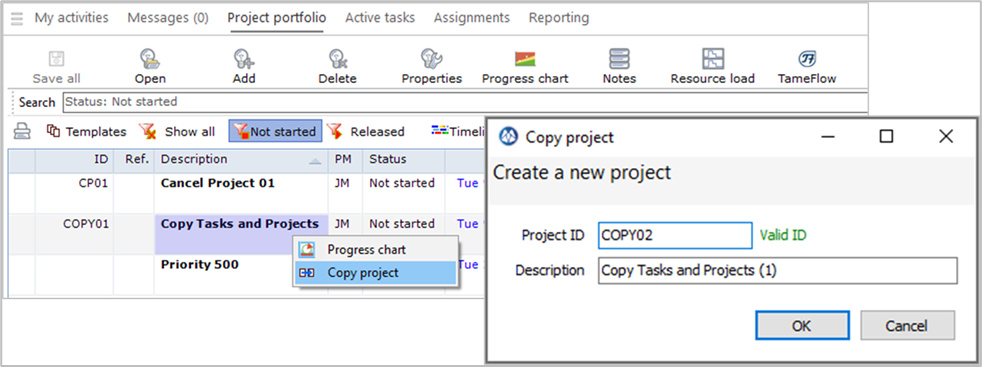Open Messages (0) tab

tap(168, 18)
